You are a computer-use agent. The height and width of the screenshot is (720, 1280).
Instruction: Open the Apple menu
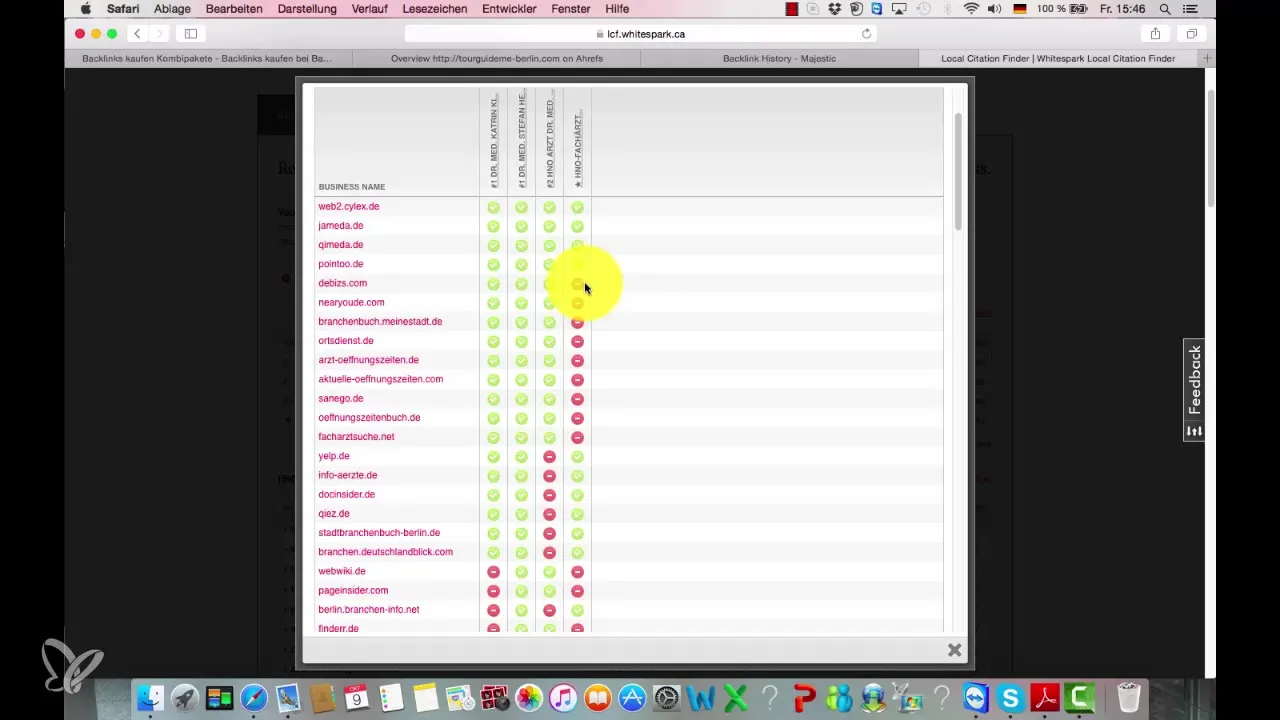(85, 8)
